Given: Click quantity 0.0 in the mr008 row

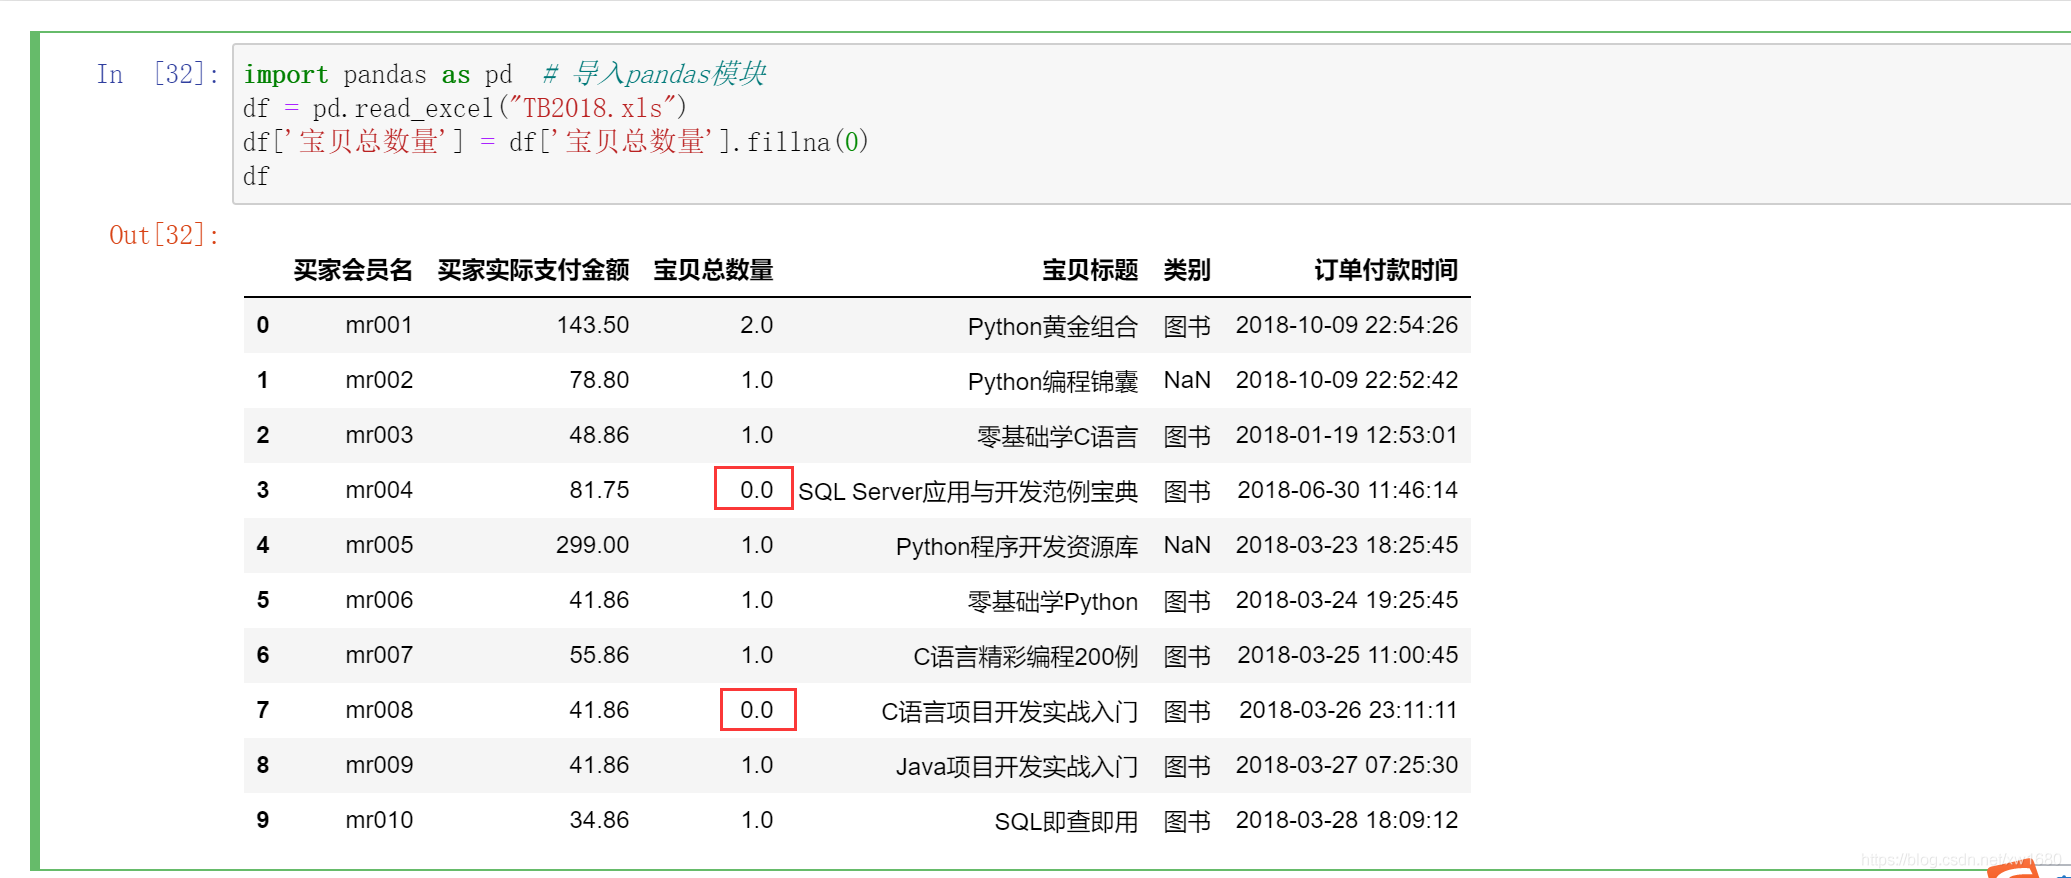Looking at the screenshot, I should (x=757, y=710).
